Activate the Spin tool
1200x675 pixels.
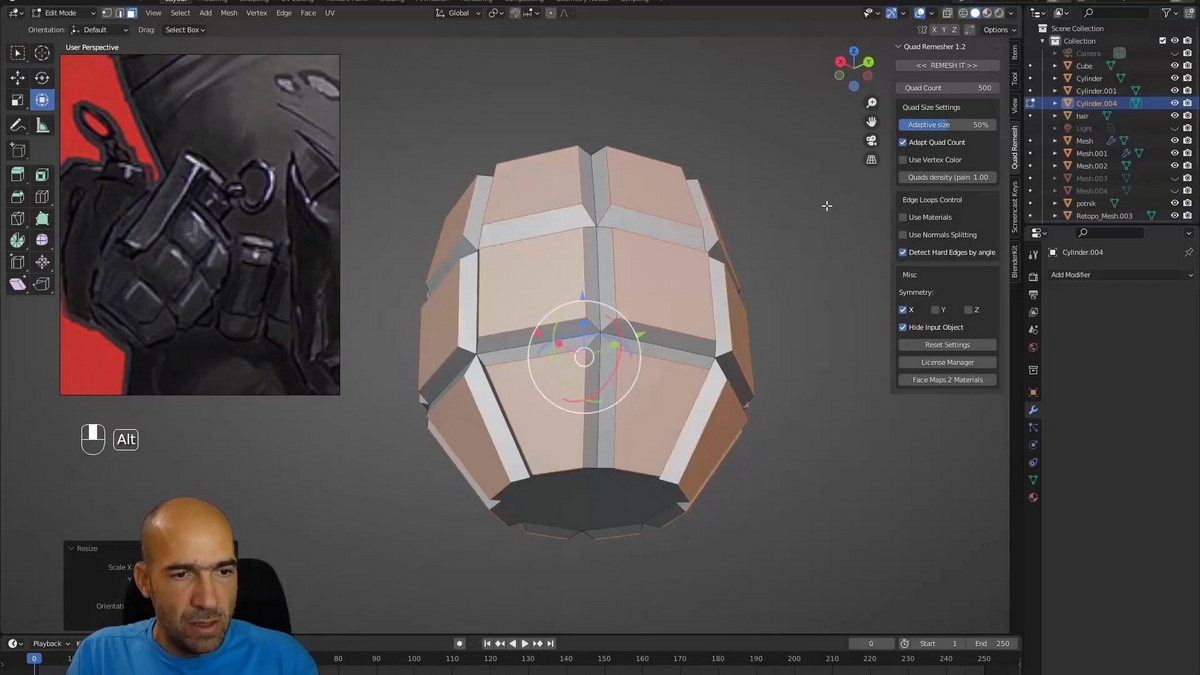coord(18,241)
